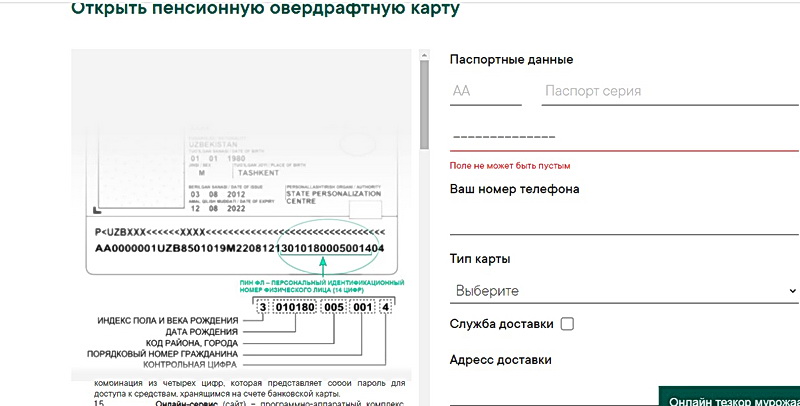The height and width of the screenshot is (406, 800).
Task: Click the green circled PINFL number in passport
Action: [331, 247]
